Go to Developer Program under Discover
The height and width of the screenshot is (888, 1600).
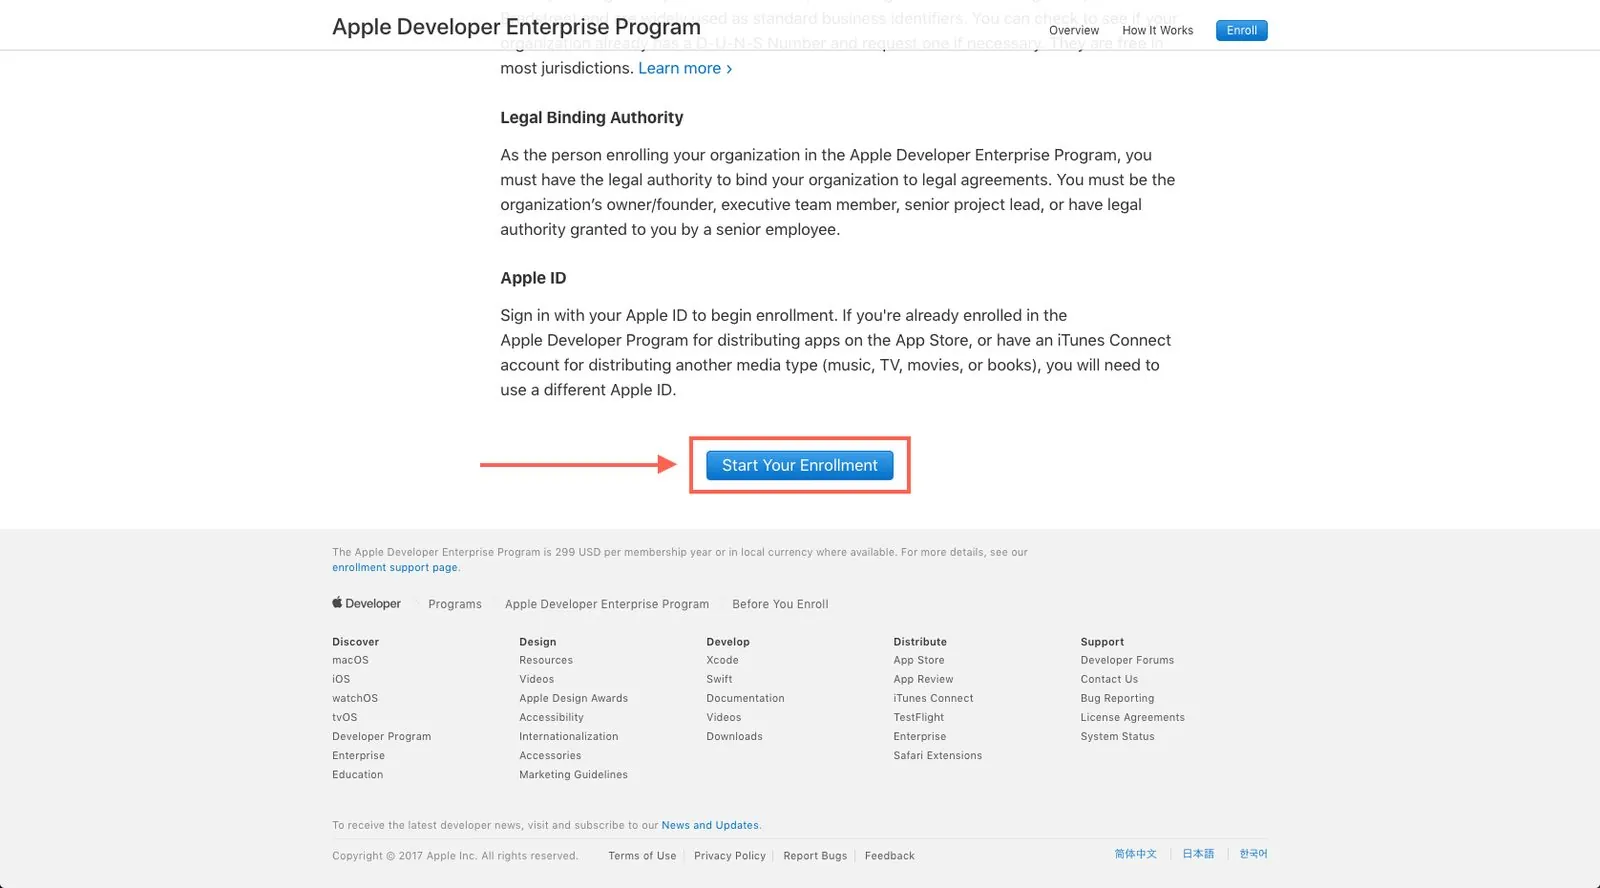pyautogui.click(x=381, y=736)
